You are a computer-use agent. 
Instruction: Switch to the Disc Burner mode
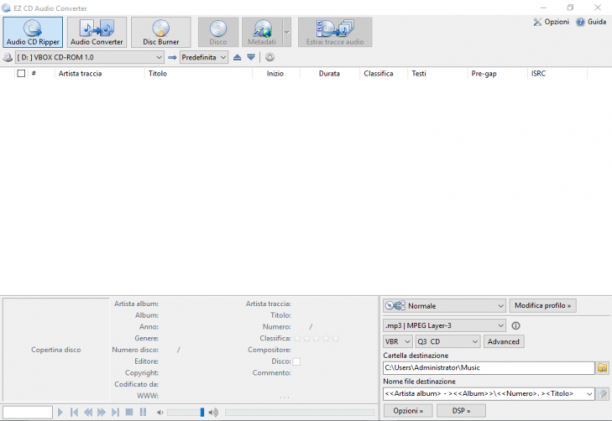pyautogui.click(x=161, y=32)
